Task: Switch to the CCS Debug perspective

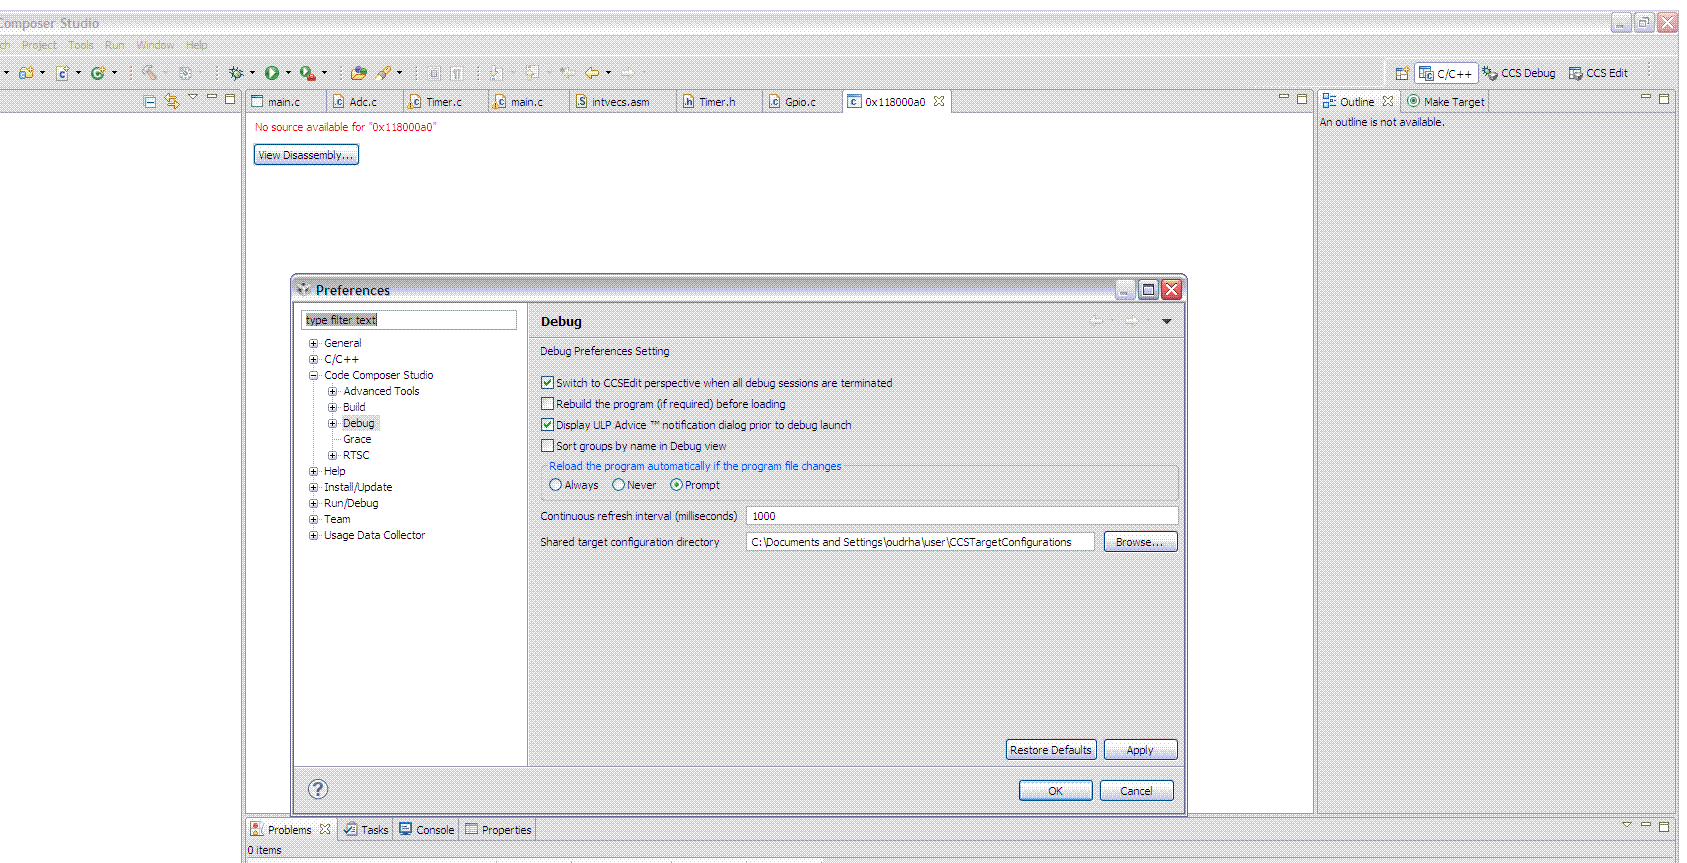Action: point(1519,73)
